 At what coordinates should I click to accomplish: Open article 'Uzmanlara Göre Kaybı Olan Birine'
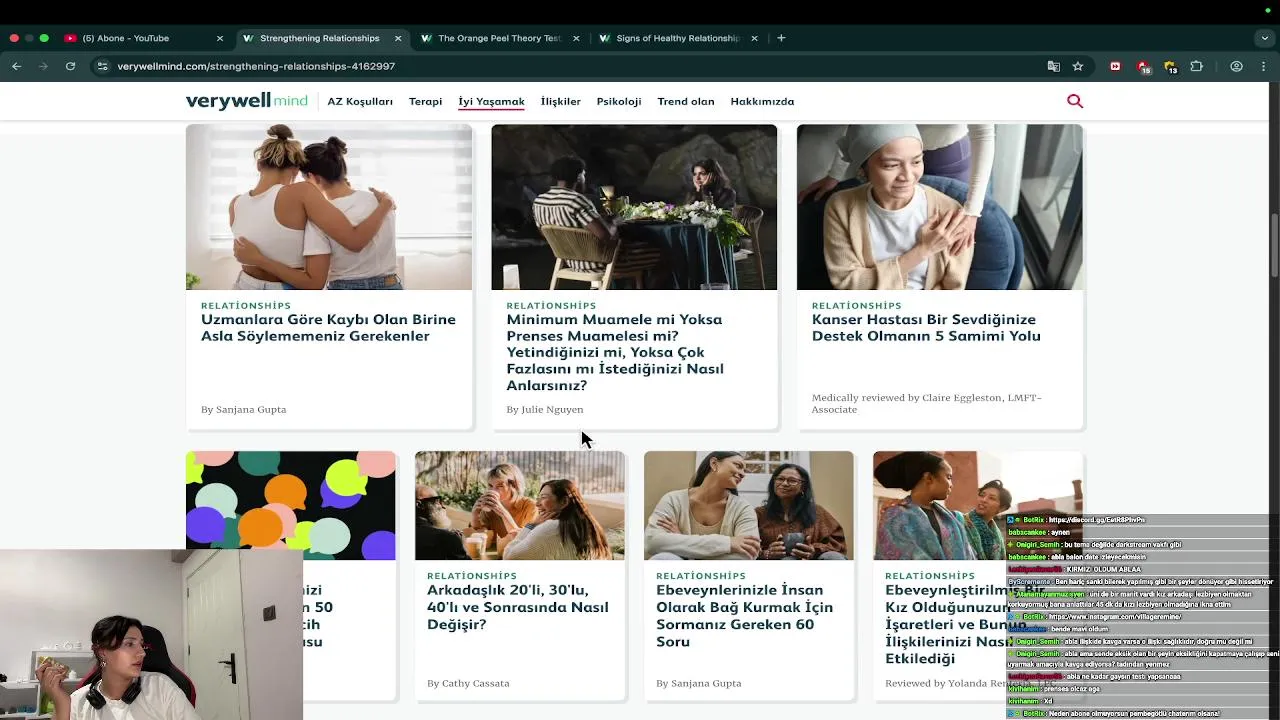328,327
